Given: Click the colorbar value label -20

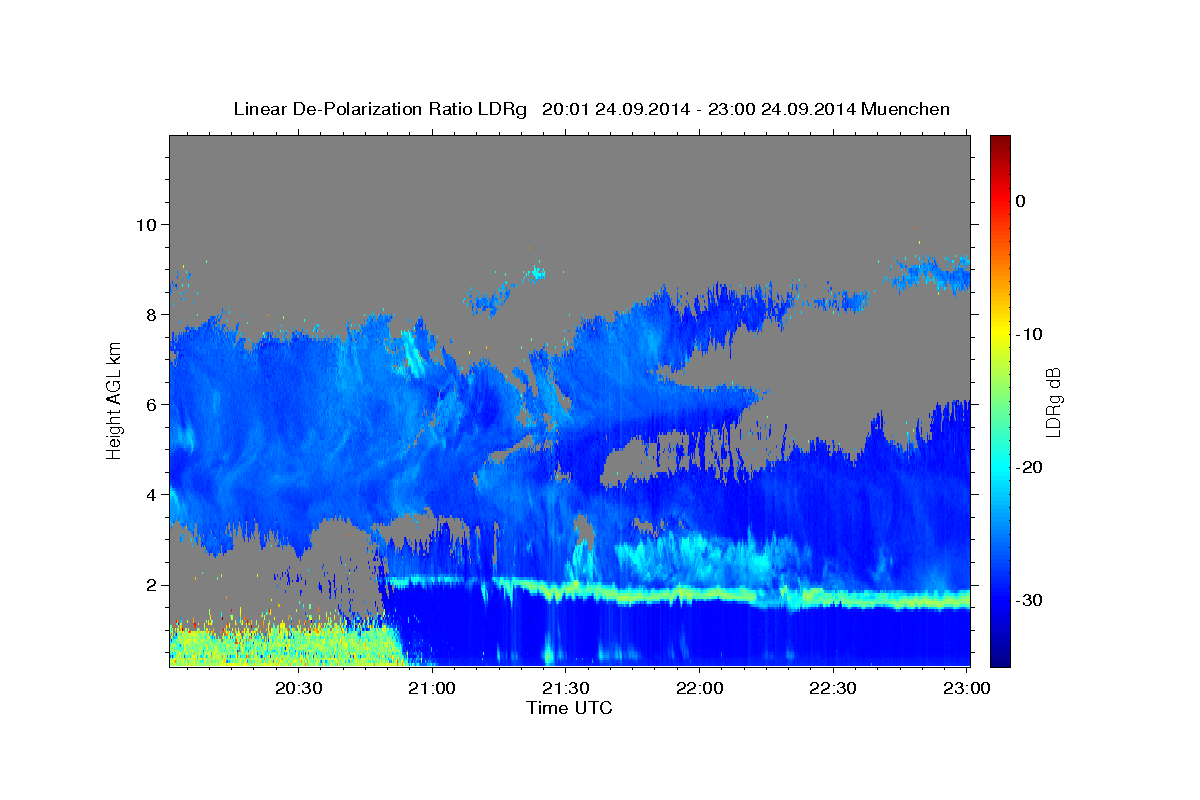Looking at the screenshot, I should 1029,467.
